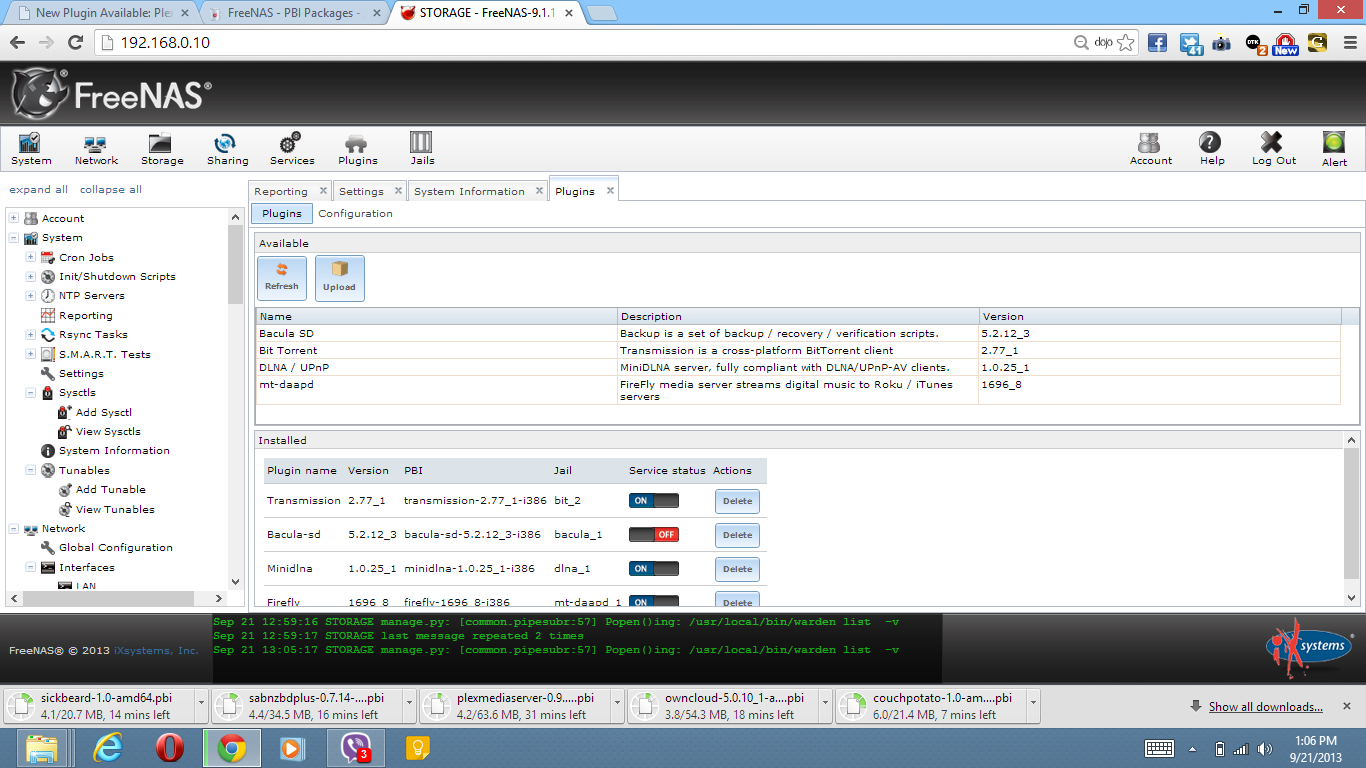Open the Account icon in top toolbar

coord(1151,149)
